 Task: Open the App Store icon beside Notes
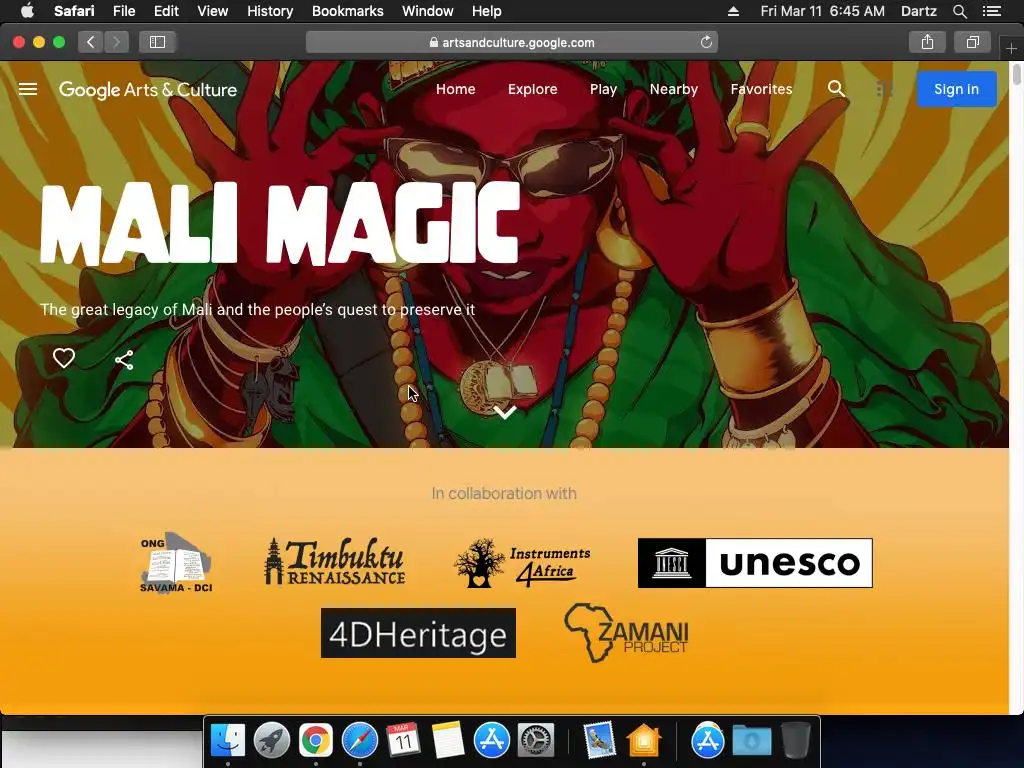[x=492, y=741]
